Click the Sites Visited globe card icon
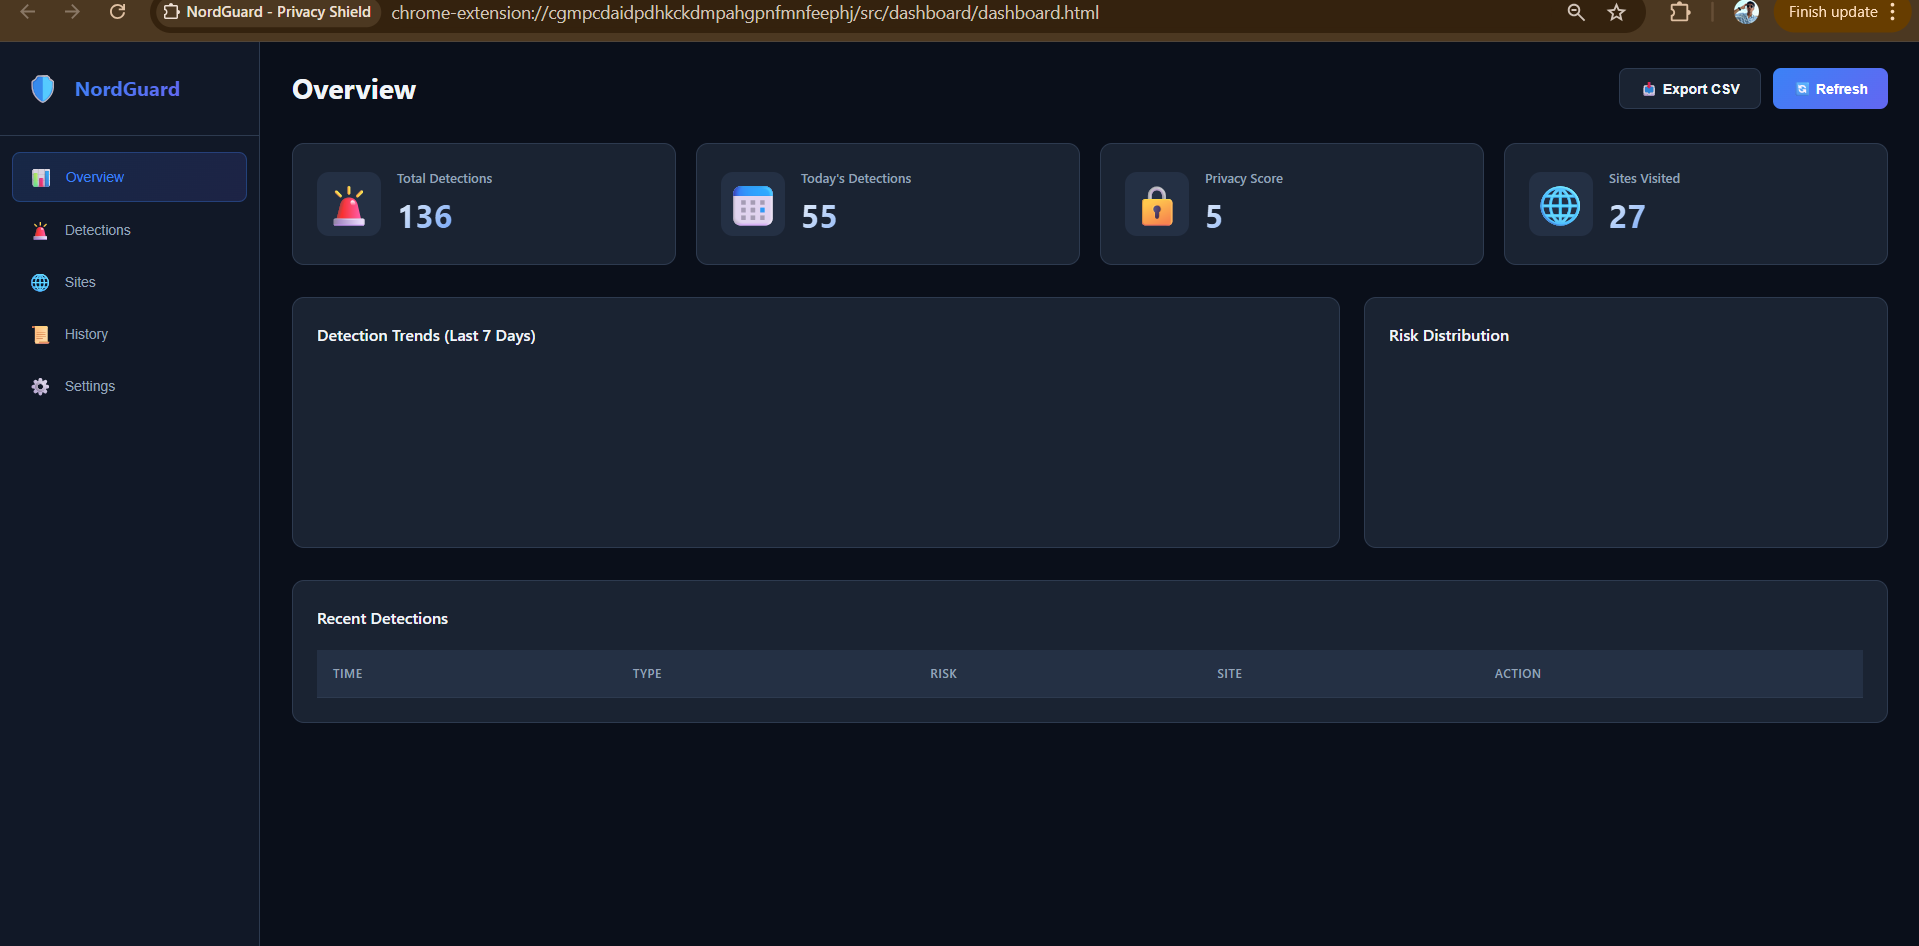 [1561, 205]
